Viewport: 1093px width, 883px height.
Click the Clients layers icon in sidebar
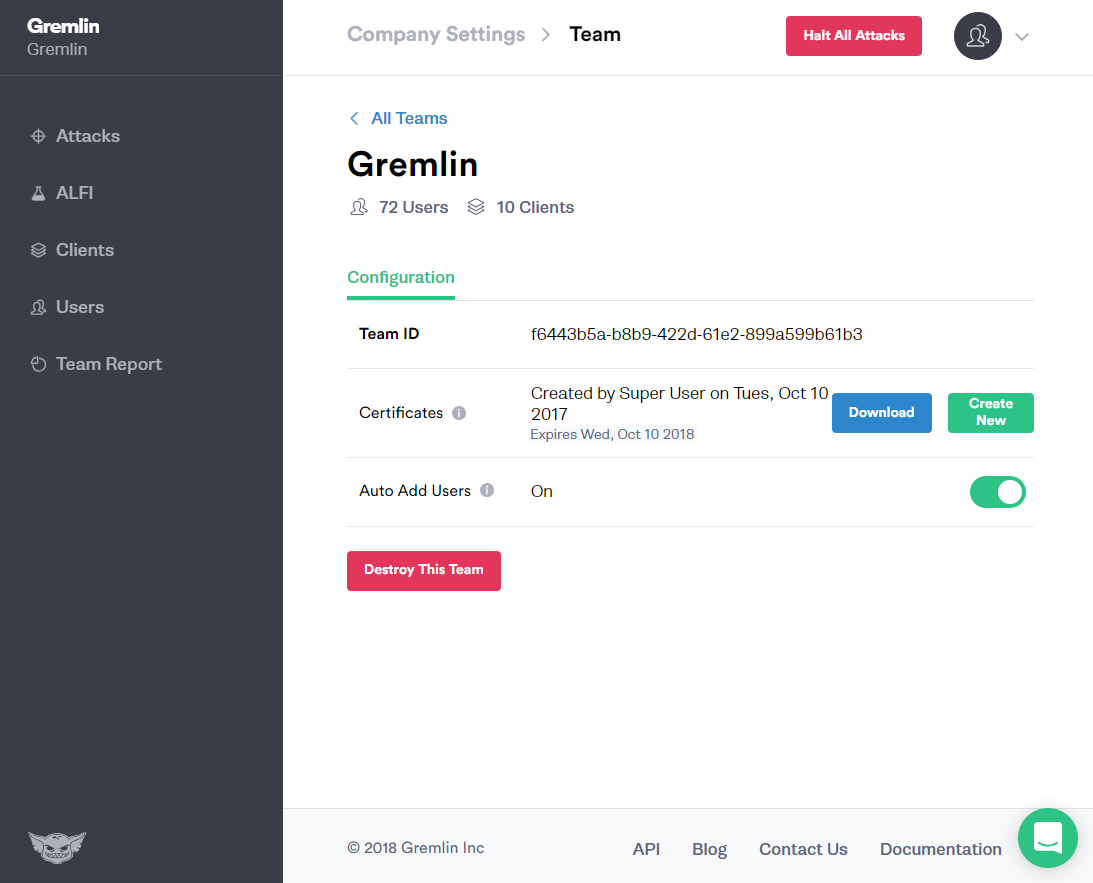click(38, 250)
